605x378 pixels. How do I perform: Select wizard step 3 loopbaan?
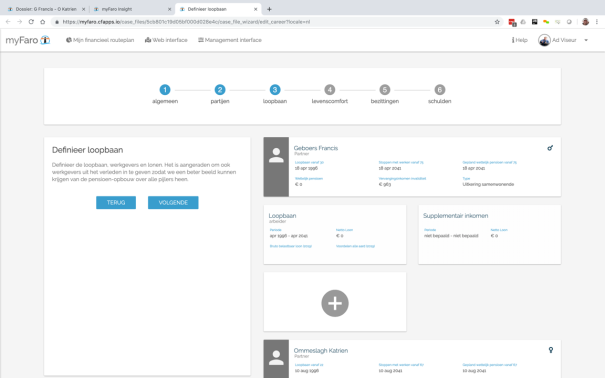point(275,94)
